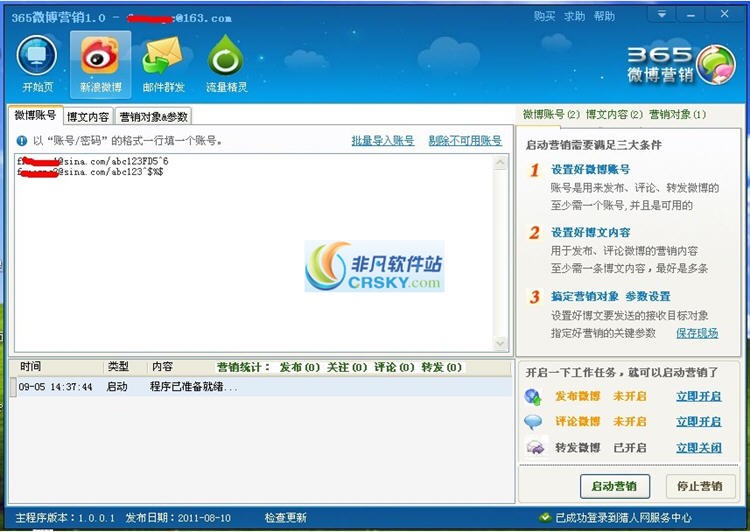Click the 已成功登录到猎人网服务中心 status text
This screenshot has width=750, height=532.
pyautogui.click(x=623, y=518)
